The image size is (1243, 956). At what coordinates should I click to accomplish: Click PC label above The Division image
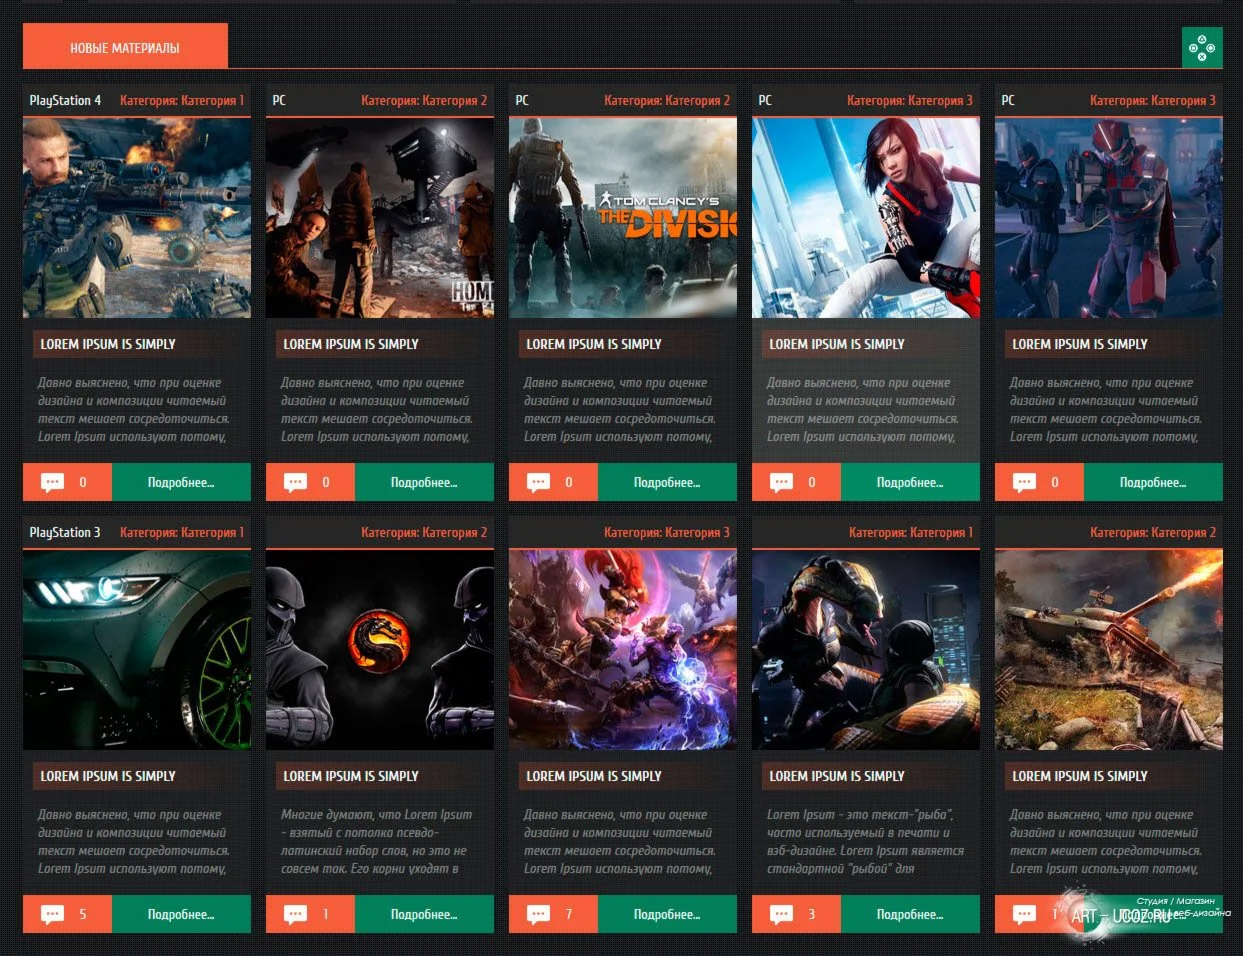click(x=522, y=100)
